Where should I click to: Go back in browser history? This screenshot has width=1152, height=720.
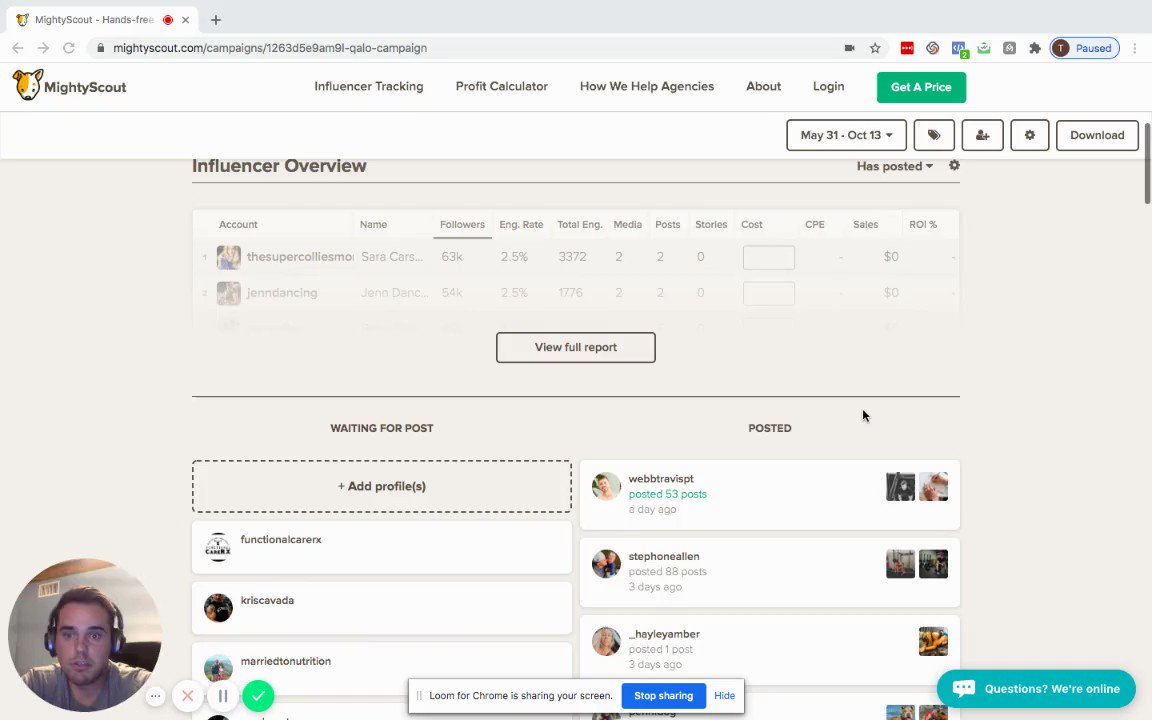click(18, 48)
